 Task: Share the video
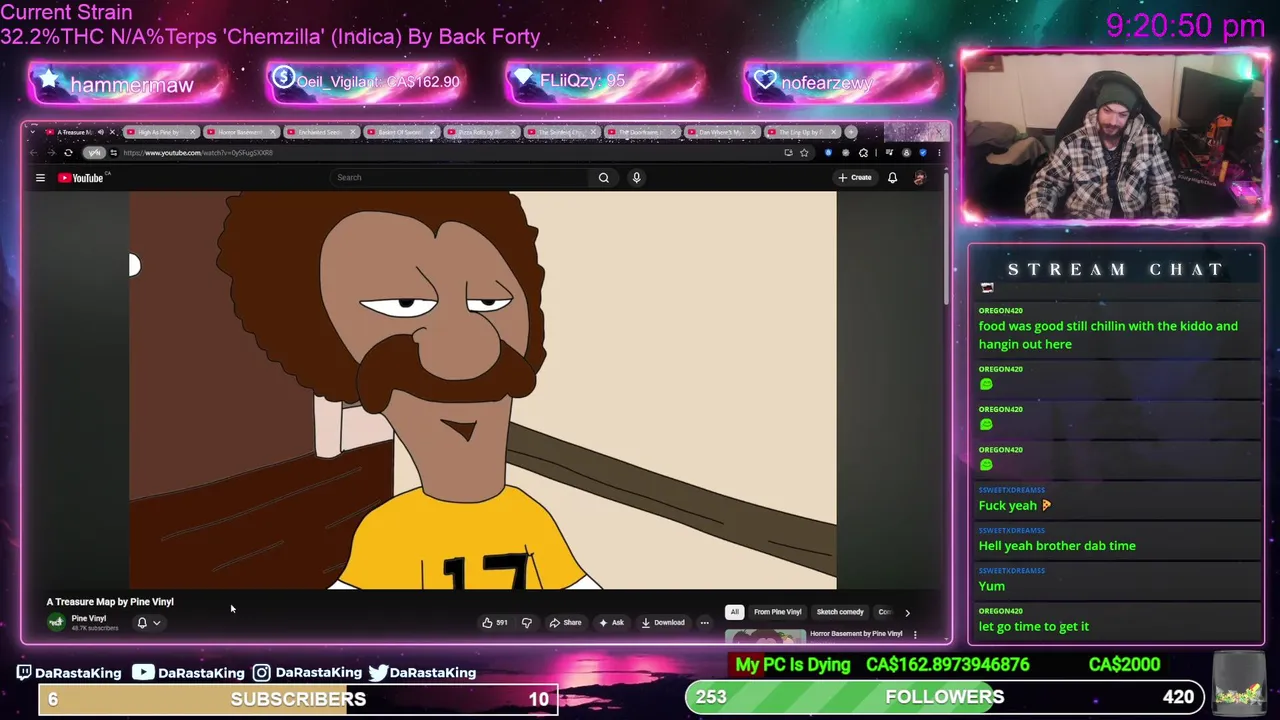coord(565,623)
